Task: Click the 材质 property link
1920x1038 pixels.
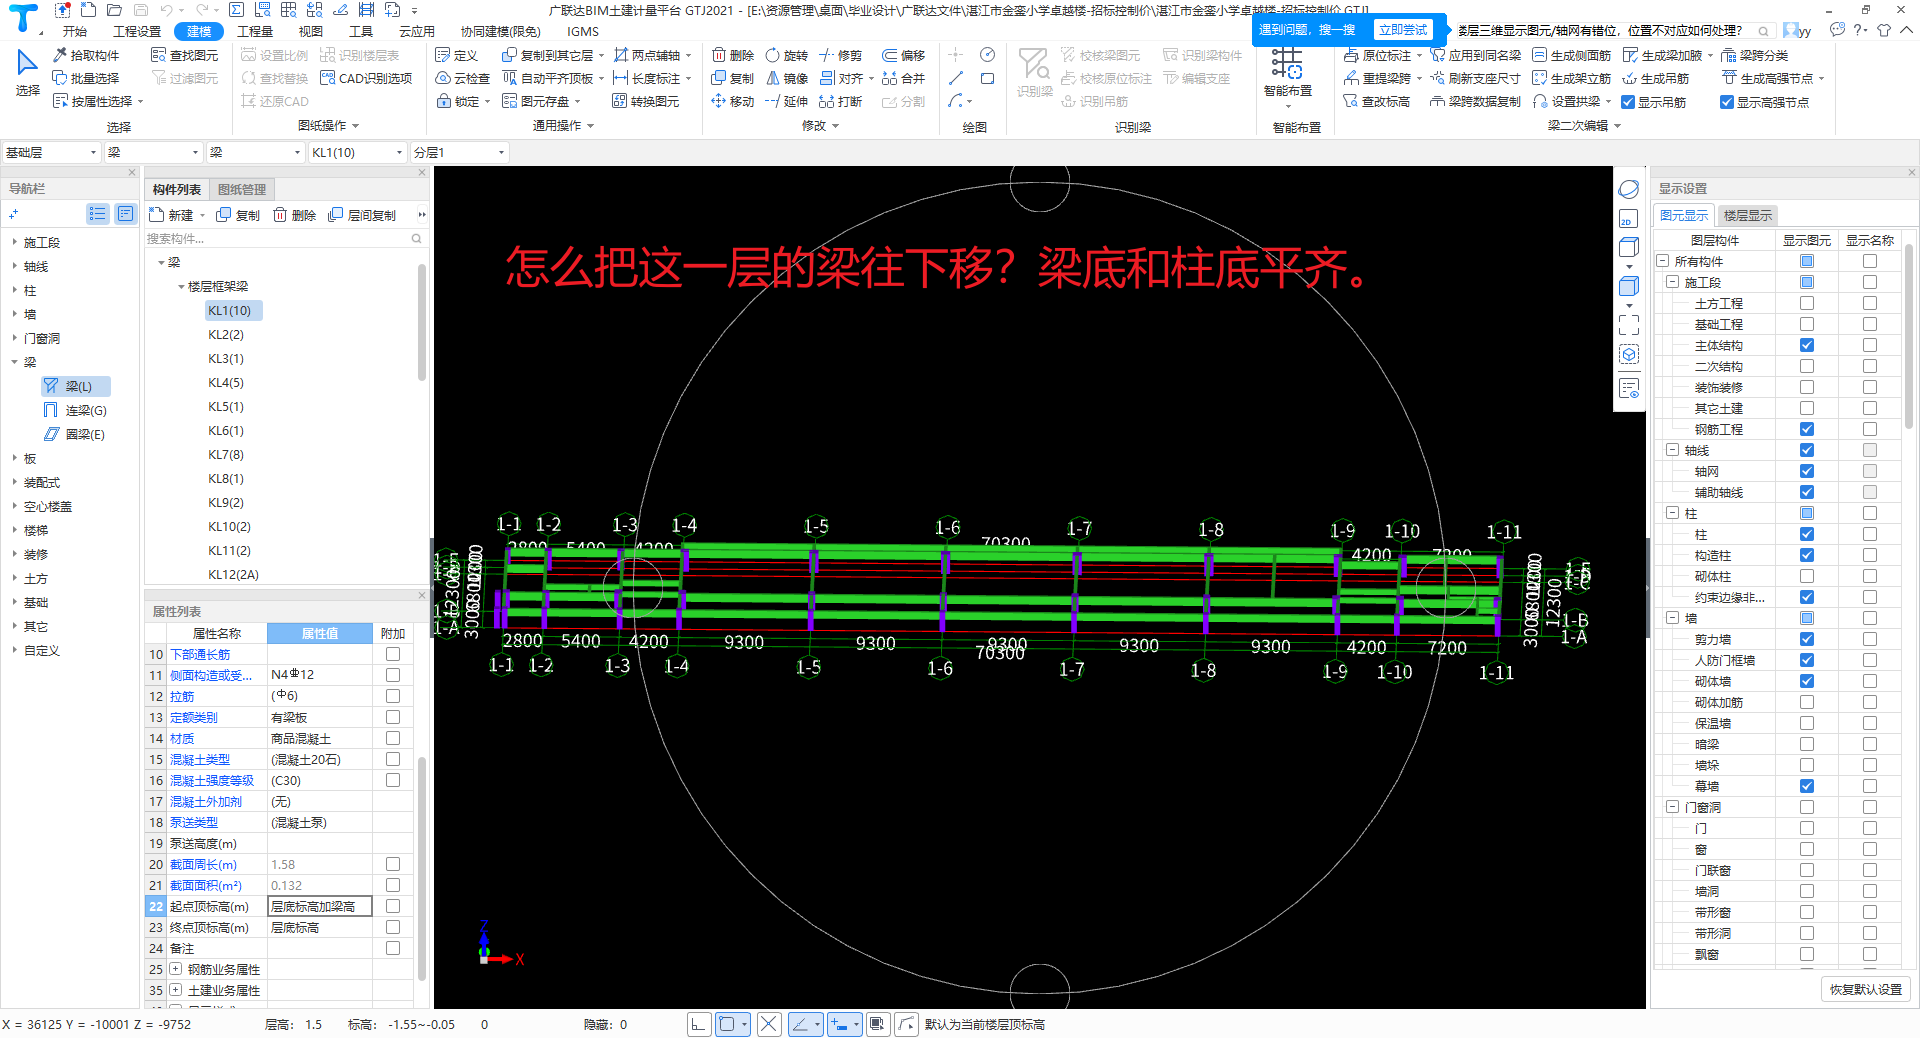Action: click(182, 738)
